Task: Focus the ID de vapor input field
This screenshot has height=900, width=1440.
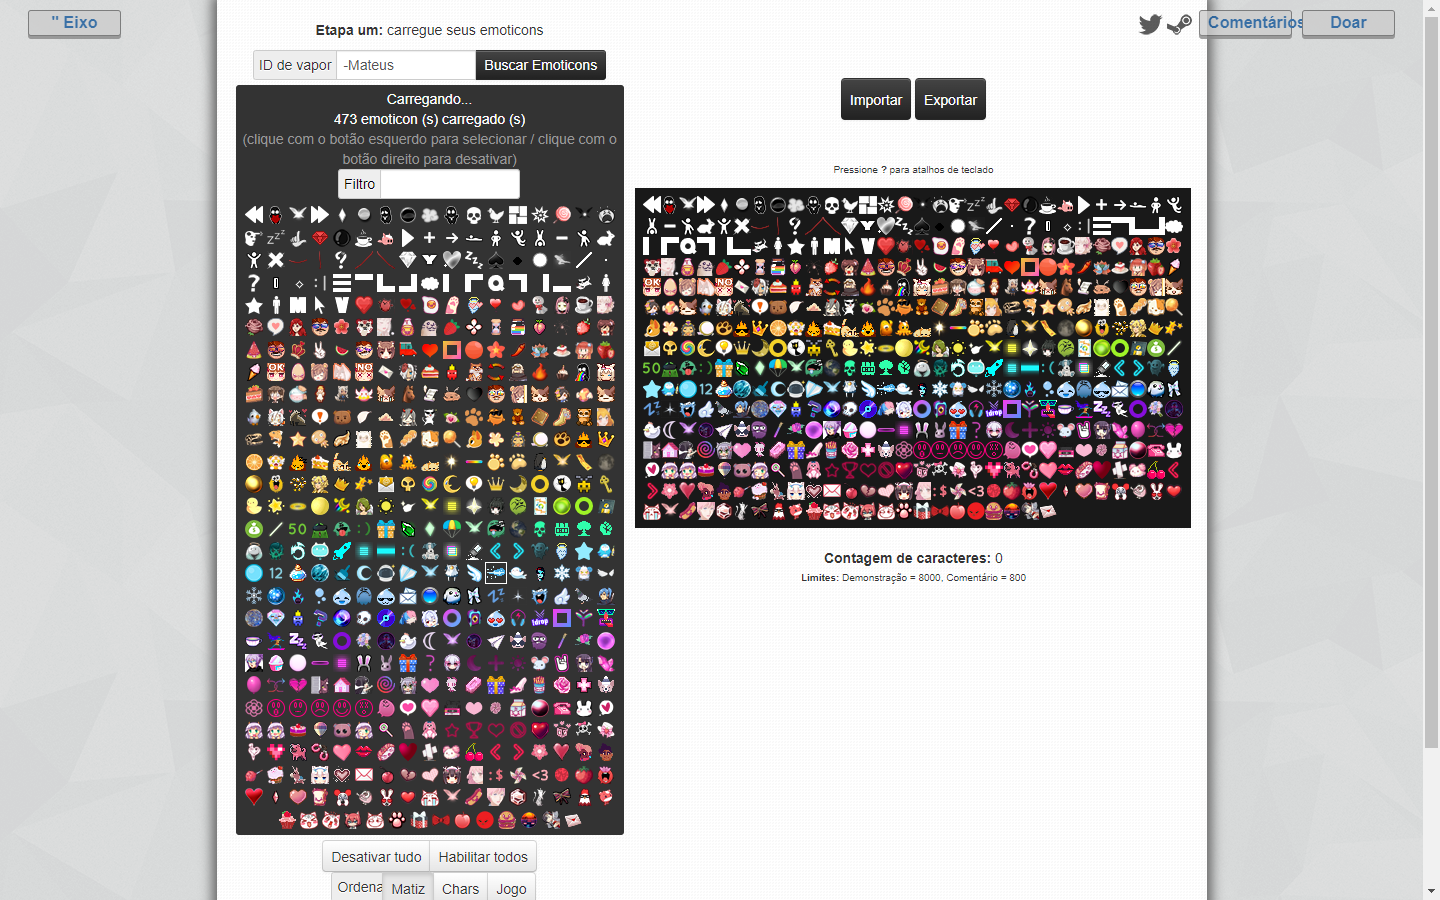Action: tap(406, 65)
